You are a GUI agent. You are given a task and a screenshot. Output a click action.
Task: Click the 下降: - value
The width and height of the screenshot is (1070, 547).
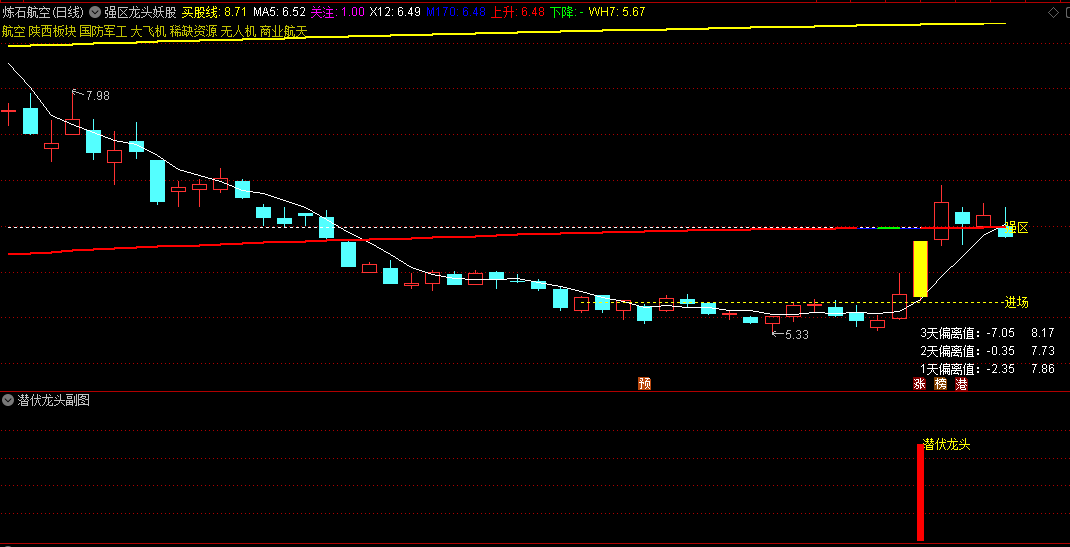[x=566, y=12]
